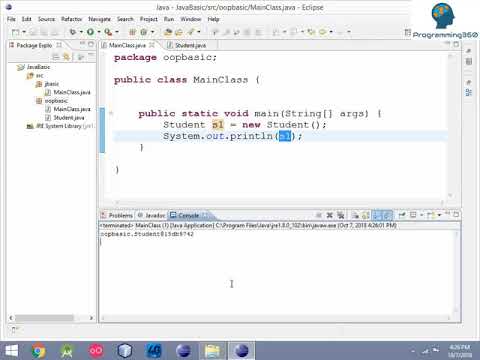Open the Window menu

coord(191,19)
